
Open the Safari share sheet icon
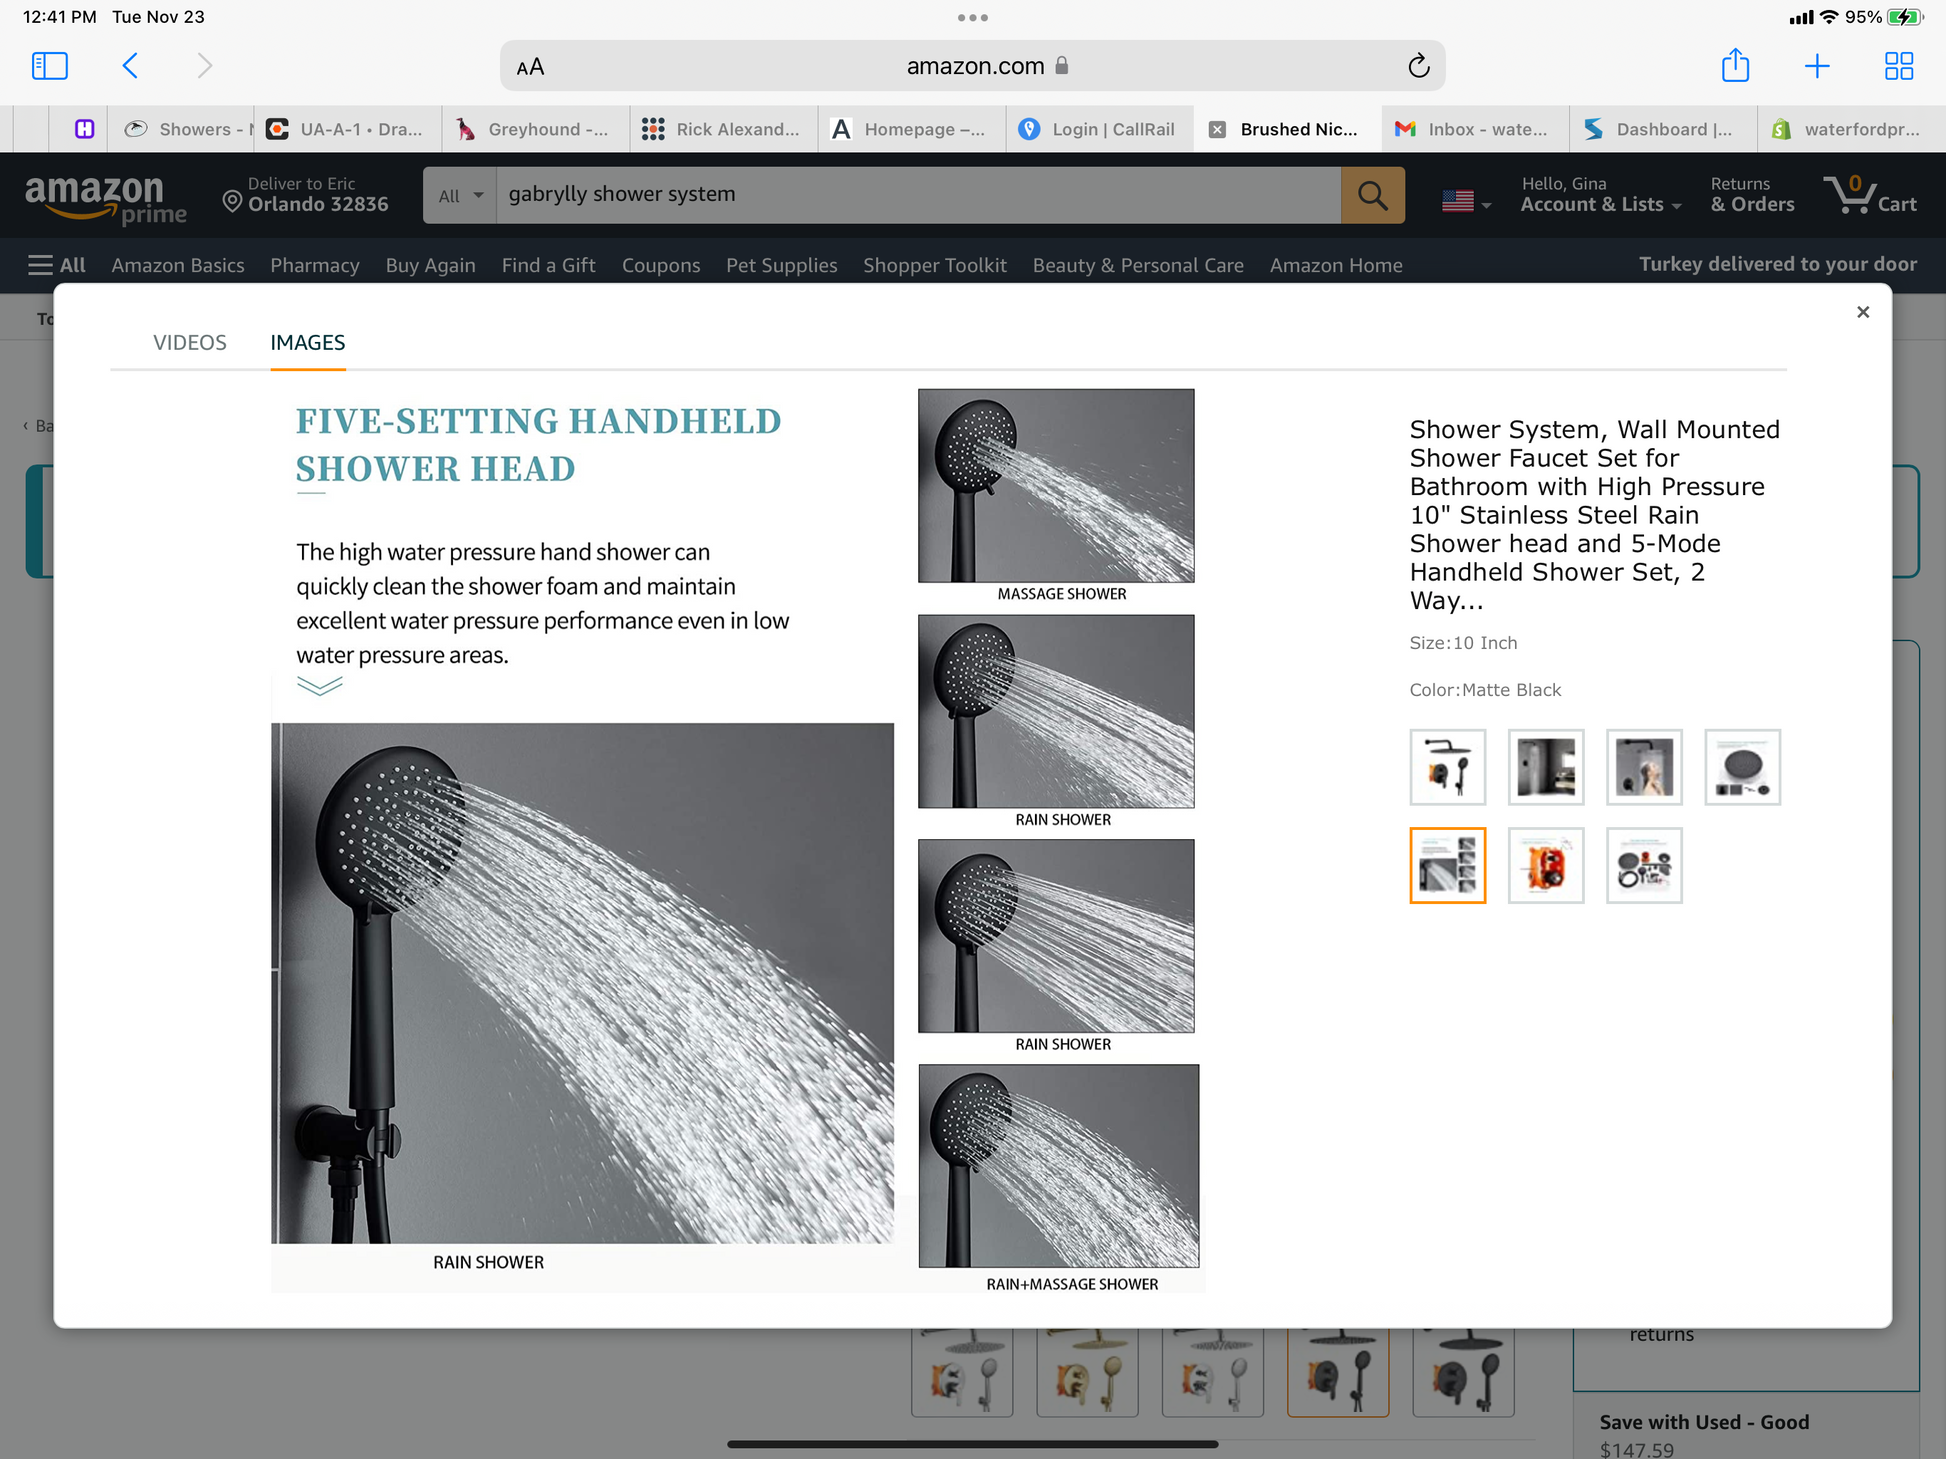[1735, 66]
